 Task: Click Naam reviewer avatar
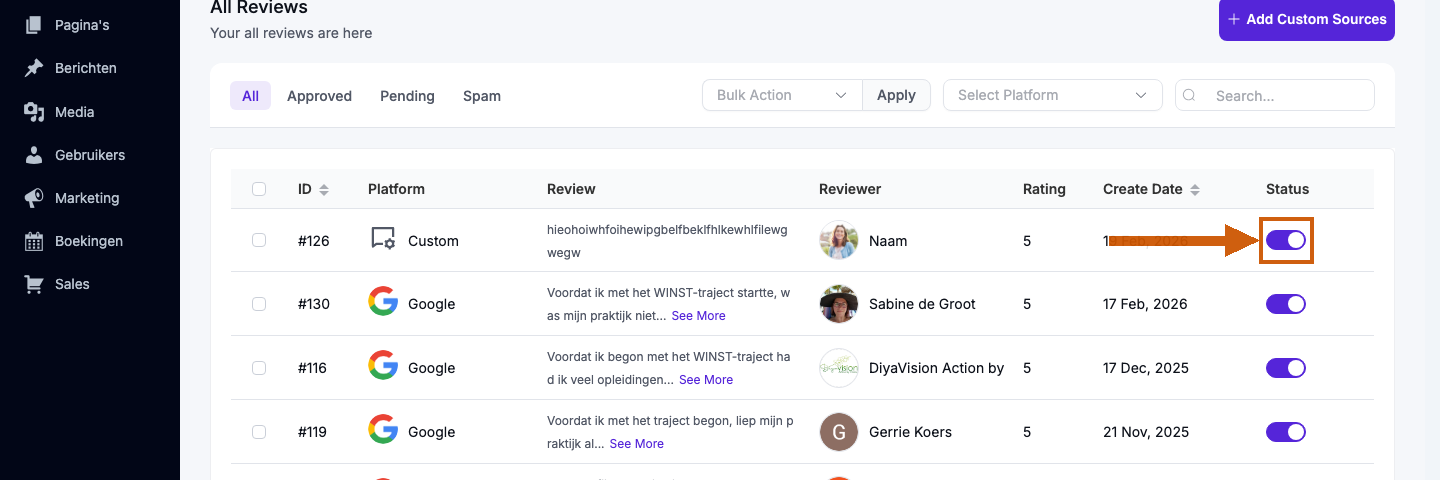pyautogui.click(x=838, y=240)
